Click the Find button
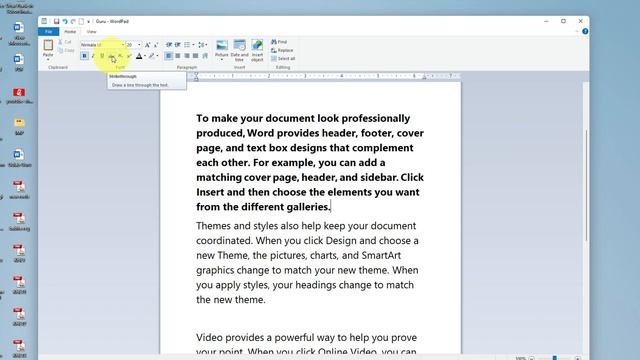The height and width of the screenshot is (360, 640). point(280,42)
